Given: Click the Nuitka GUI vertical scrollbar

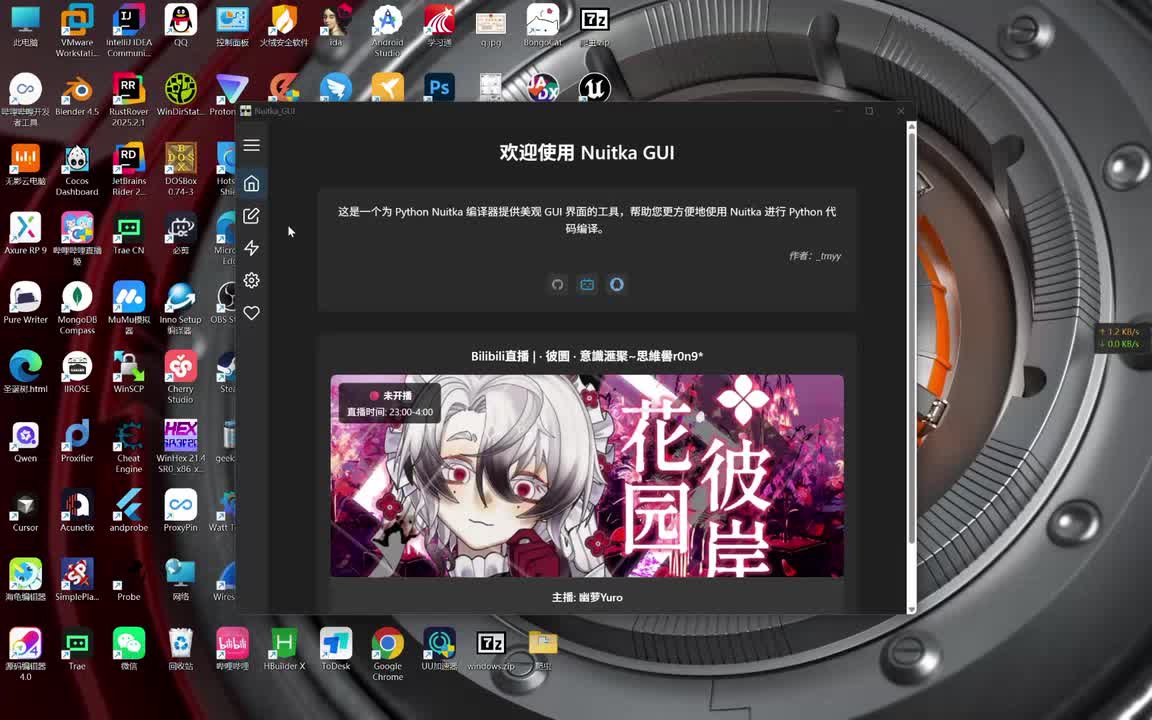Looking at the screenshot, I should tap(912, 338).
